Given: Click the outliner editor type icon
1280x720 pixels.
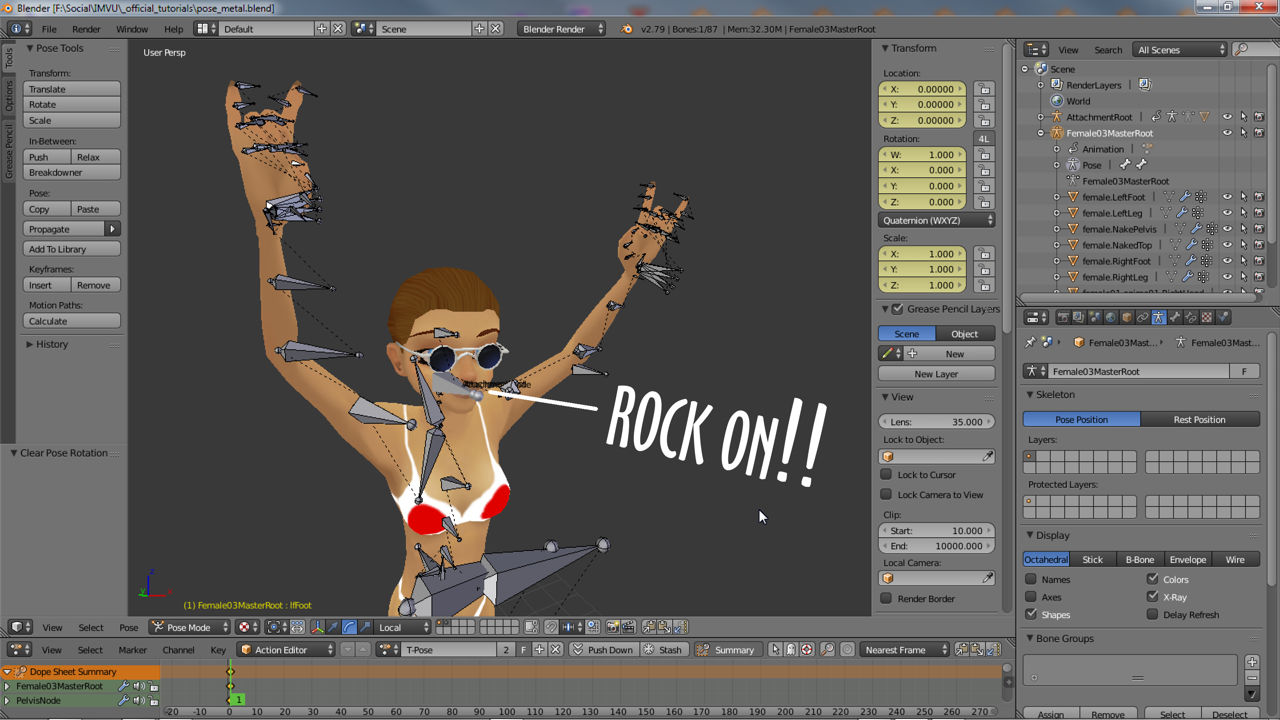Looking at the screenshot, I should click(x=1036, y=49).
